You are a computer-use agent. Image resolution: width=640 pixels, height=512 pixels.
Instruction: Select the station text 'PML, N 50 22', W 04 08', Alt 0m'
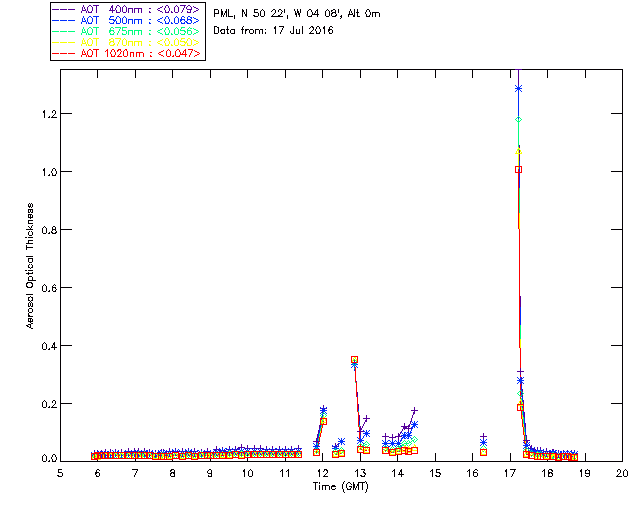(297, 13)
